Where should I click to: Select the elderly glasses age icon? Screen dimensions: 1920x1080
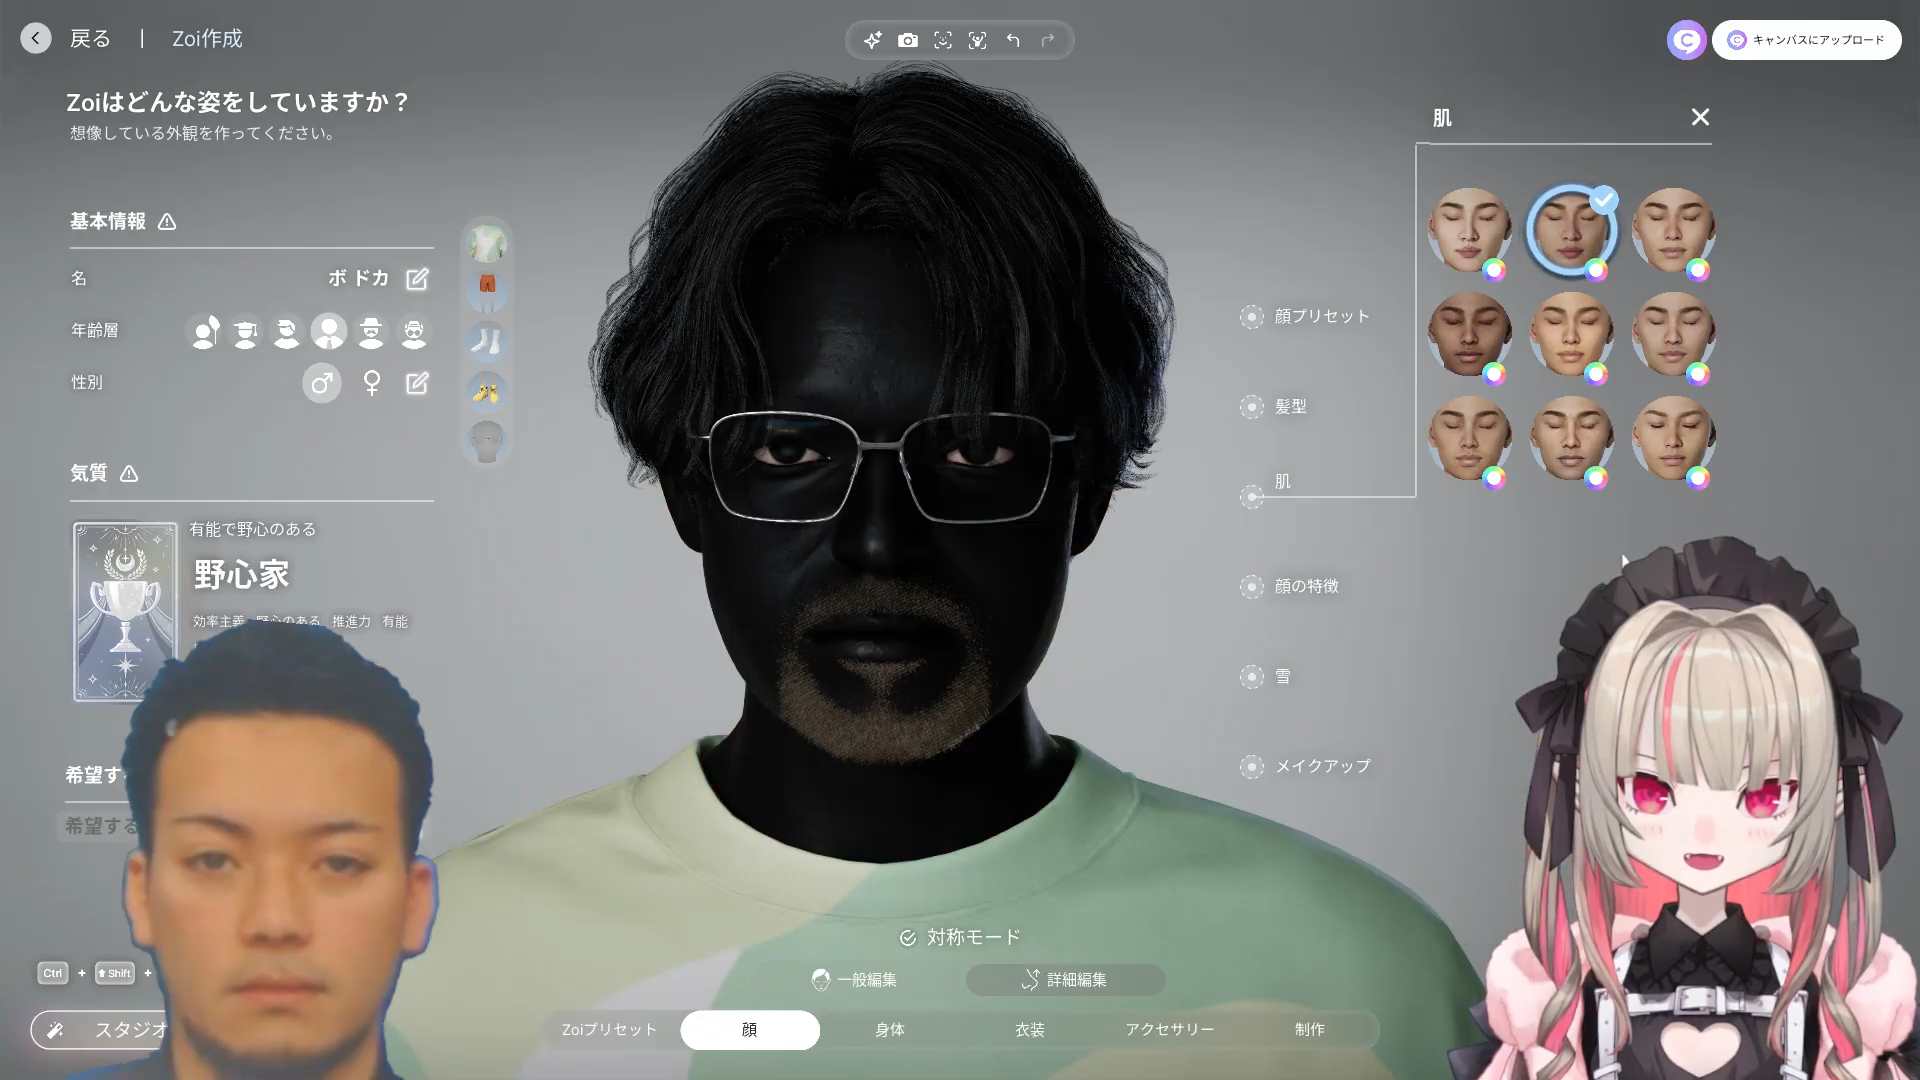point(413,331)
